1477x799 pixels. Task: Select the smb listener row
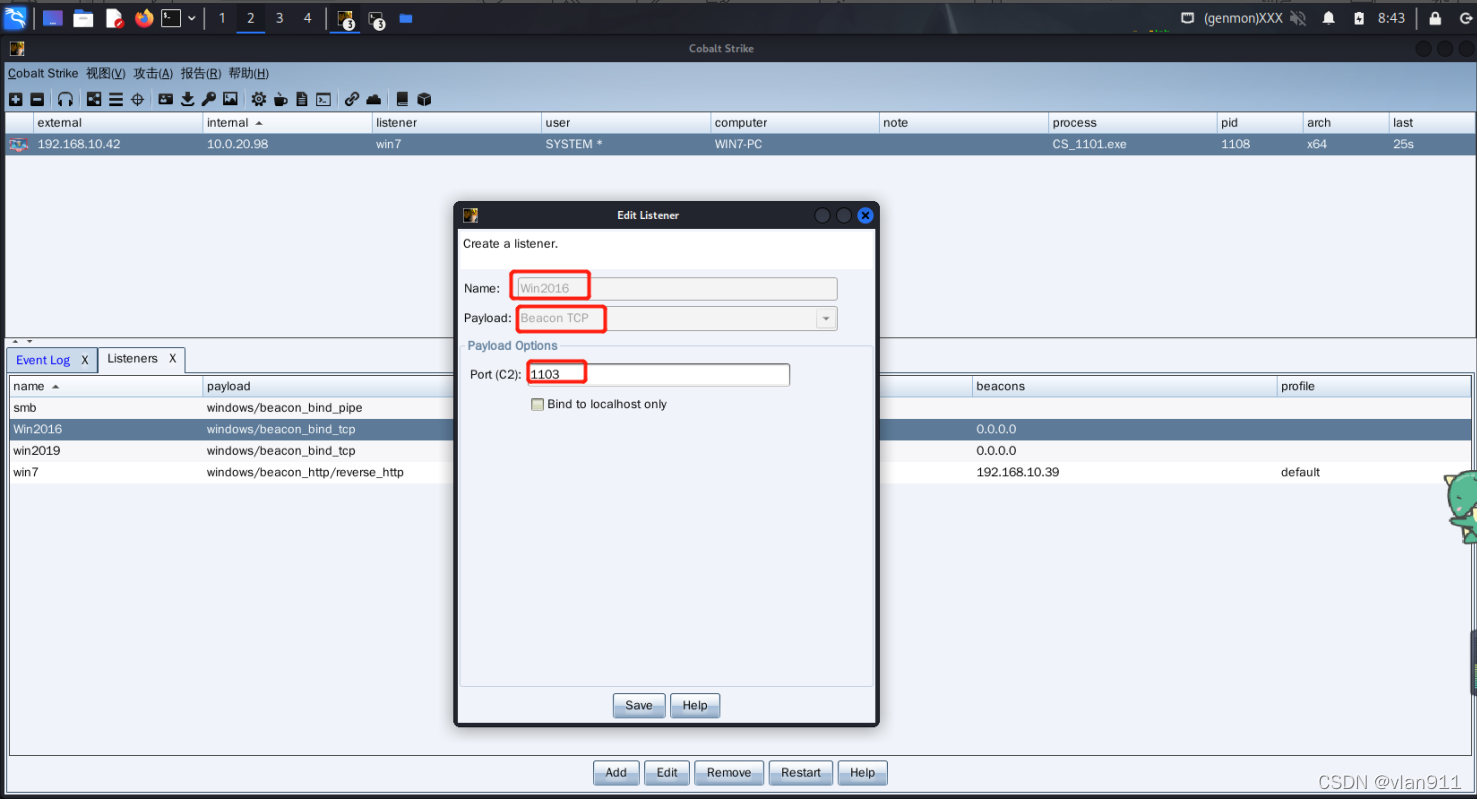pyautogui.click(x=740, y=407)
